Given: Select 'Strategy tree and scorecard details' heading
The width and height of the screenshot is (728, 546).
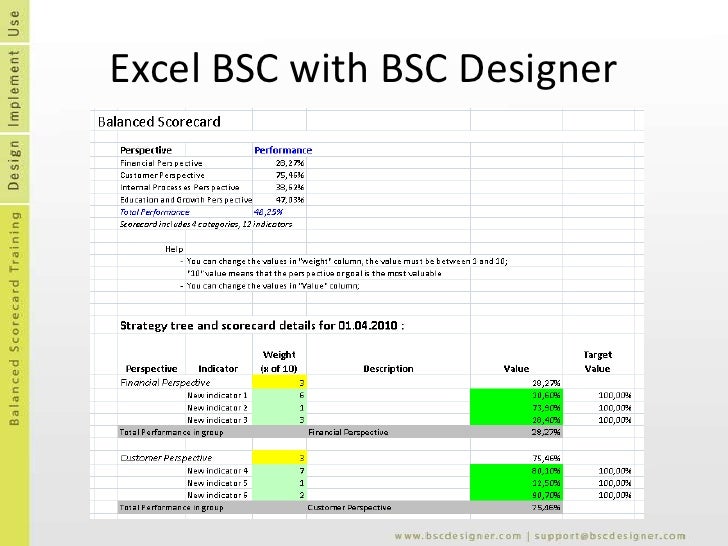Looking at the screenshot, I should [x=262, y=325].
